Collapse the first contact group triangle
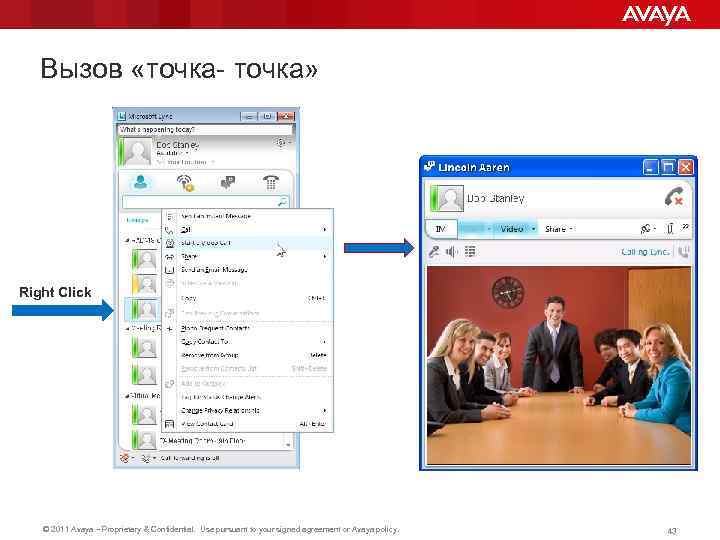 pyautogui.click(x=127, y=240)
